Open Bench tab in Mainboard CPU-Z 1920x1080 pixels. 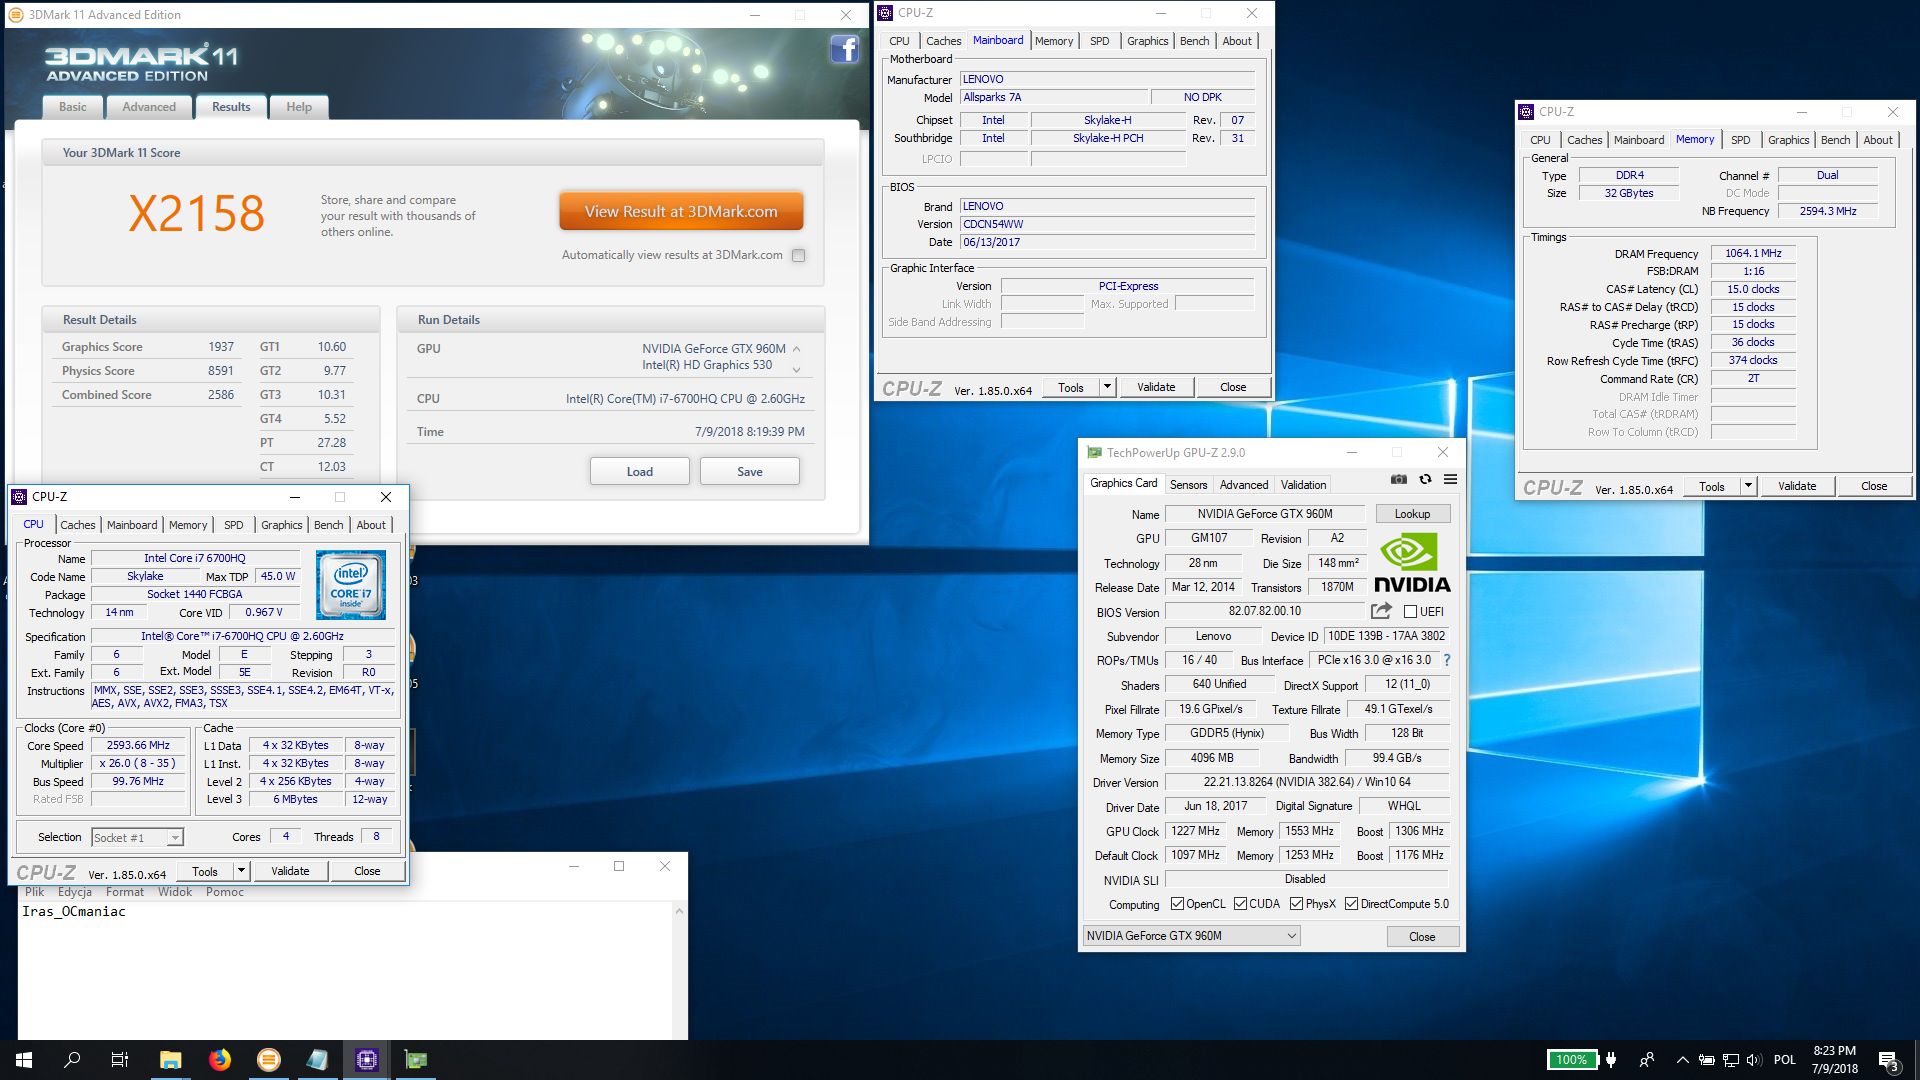click(x=1195, y=41)
